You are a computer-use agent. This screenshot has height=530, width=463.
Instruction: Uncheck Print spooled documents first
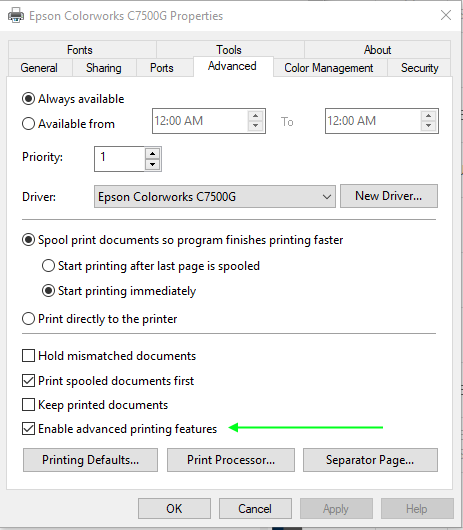click(x=28, y=381)
